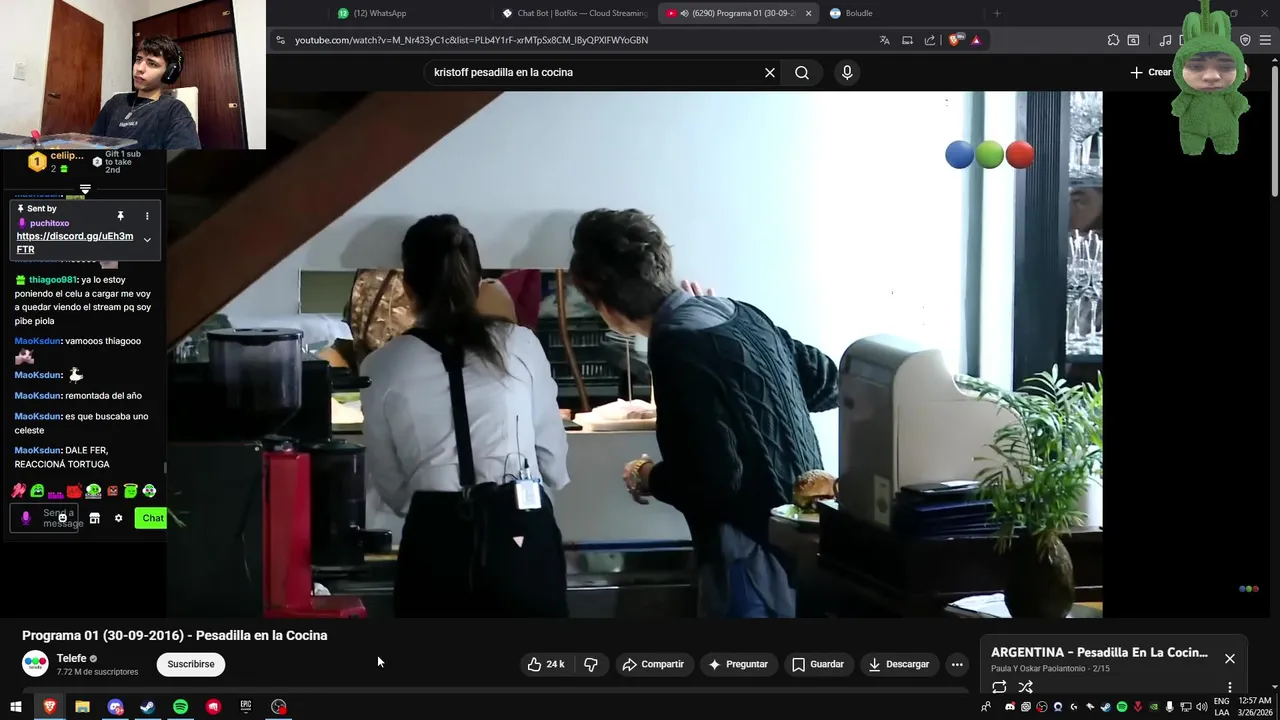
Task: Play the Pesadilla en la Cocina video area
Action: pos(634,354)
